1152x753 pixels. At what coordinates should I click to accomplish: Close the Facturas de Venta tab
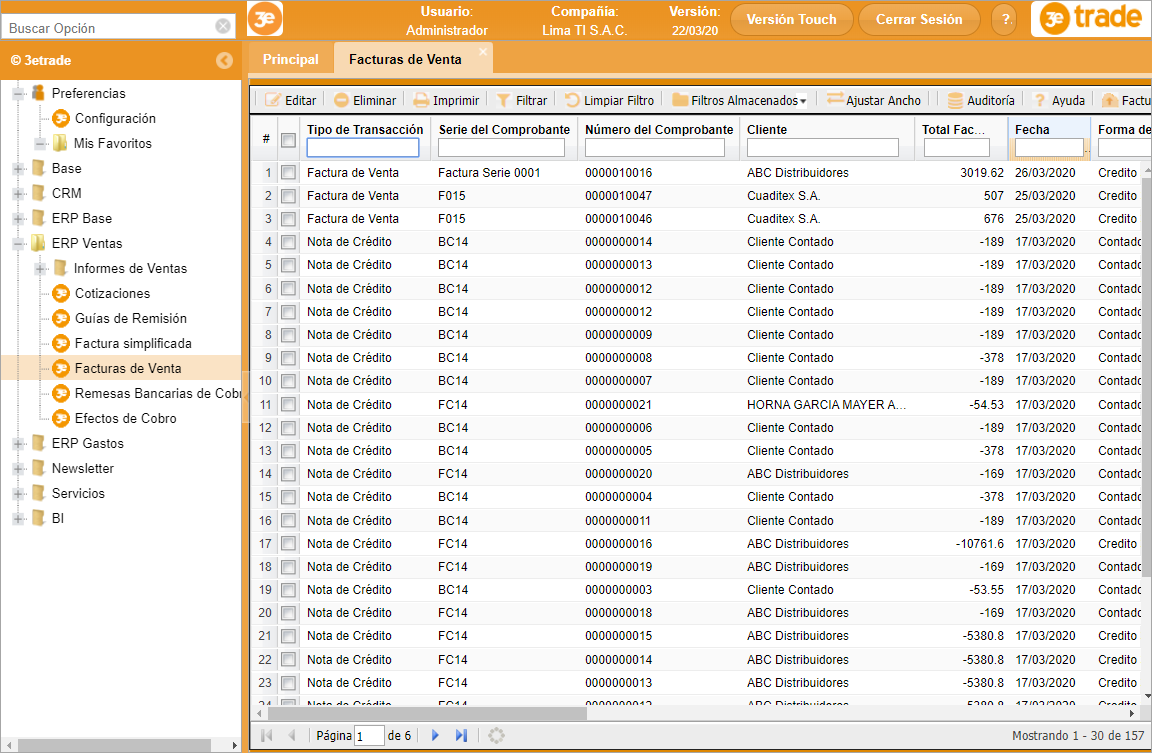tap(483, 51)
